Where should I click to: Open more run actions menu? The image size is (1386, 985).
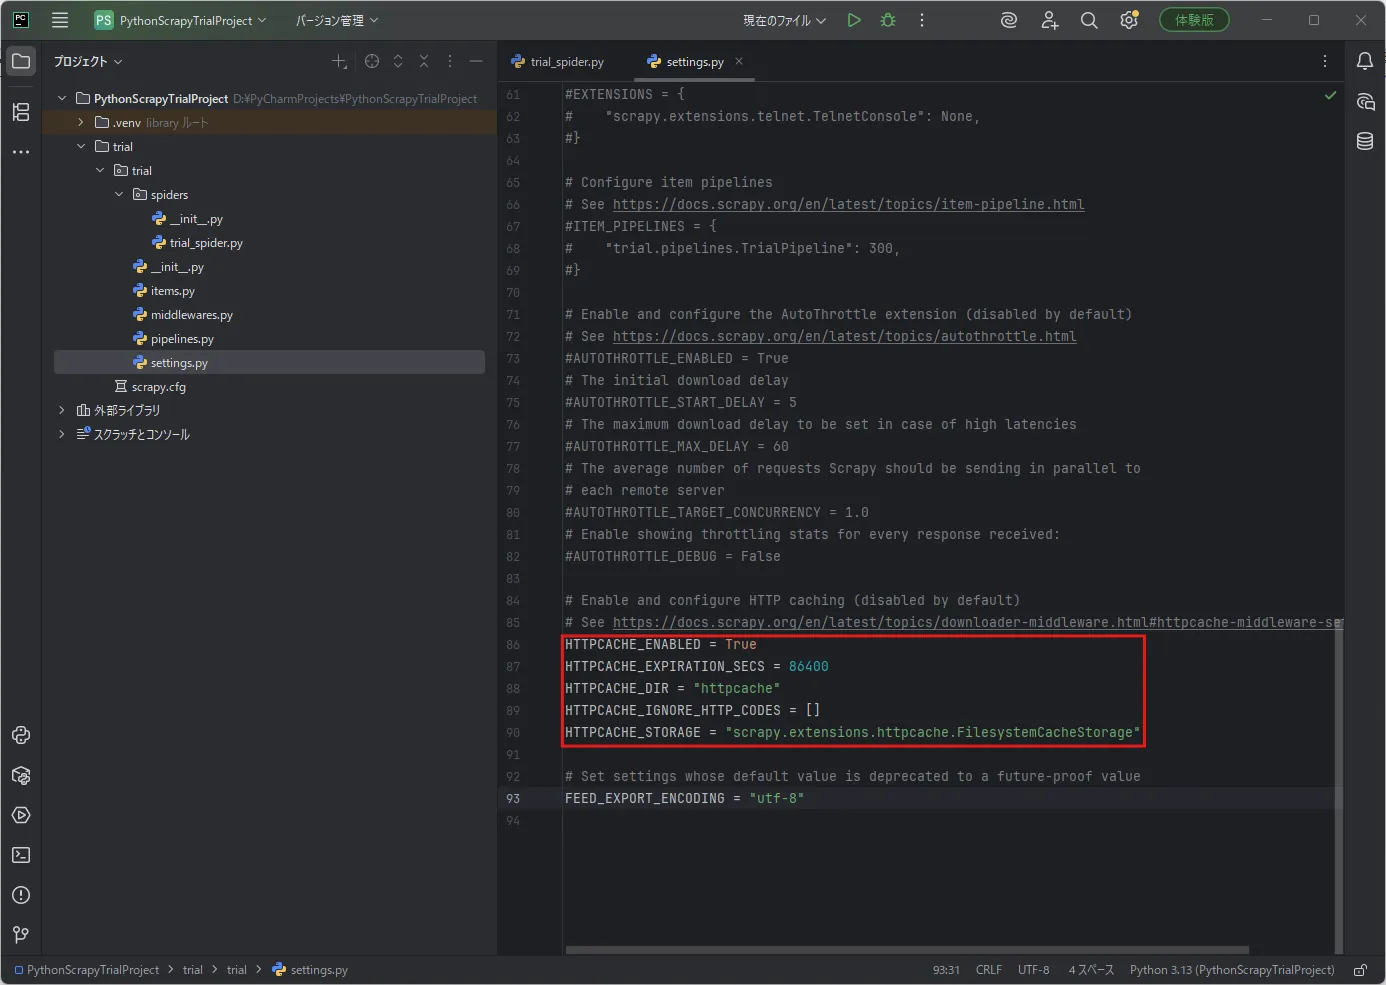point(922,20)
